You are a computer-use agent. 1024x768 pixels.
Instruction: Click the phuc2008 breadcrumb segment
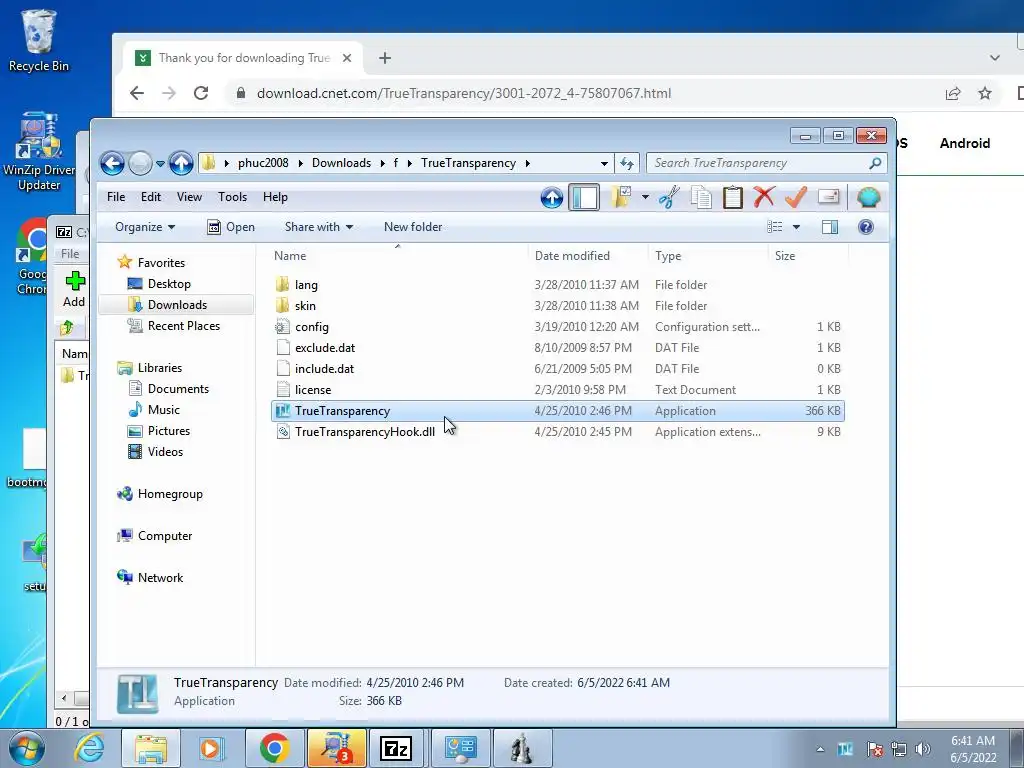pos(263,163)
